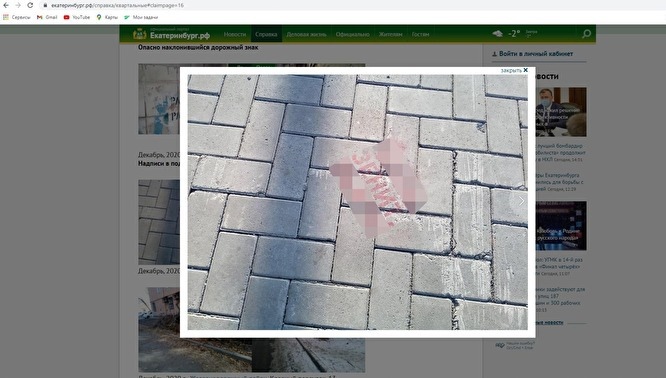Click the padlock site security icon
The image size is (666, 378).
point(45,6)
